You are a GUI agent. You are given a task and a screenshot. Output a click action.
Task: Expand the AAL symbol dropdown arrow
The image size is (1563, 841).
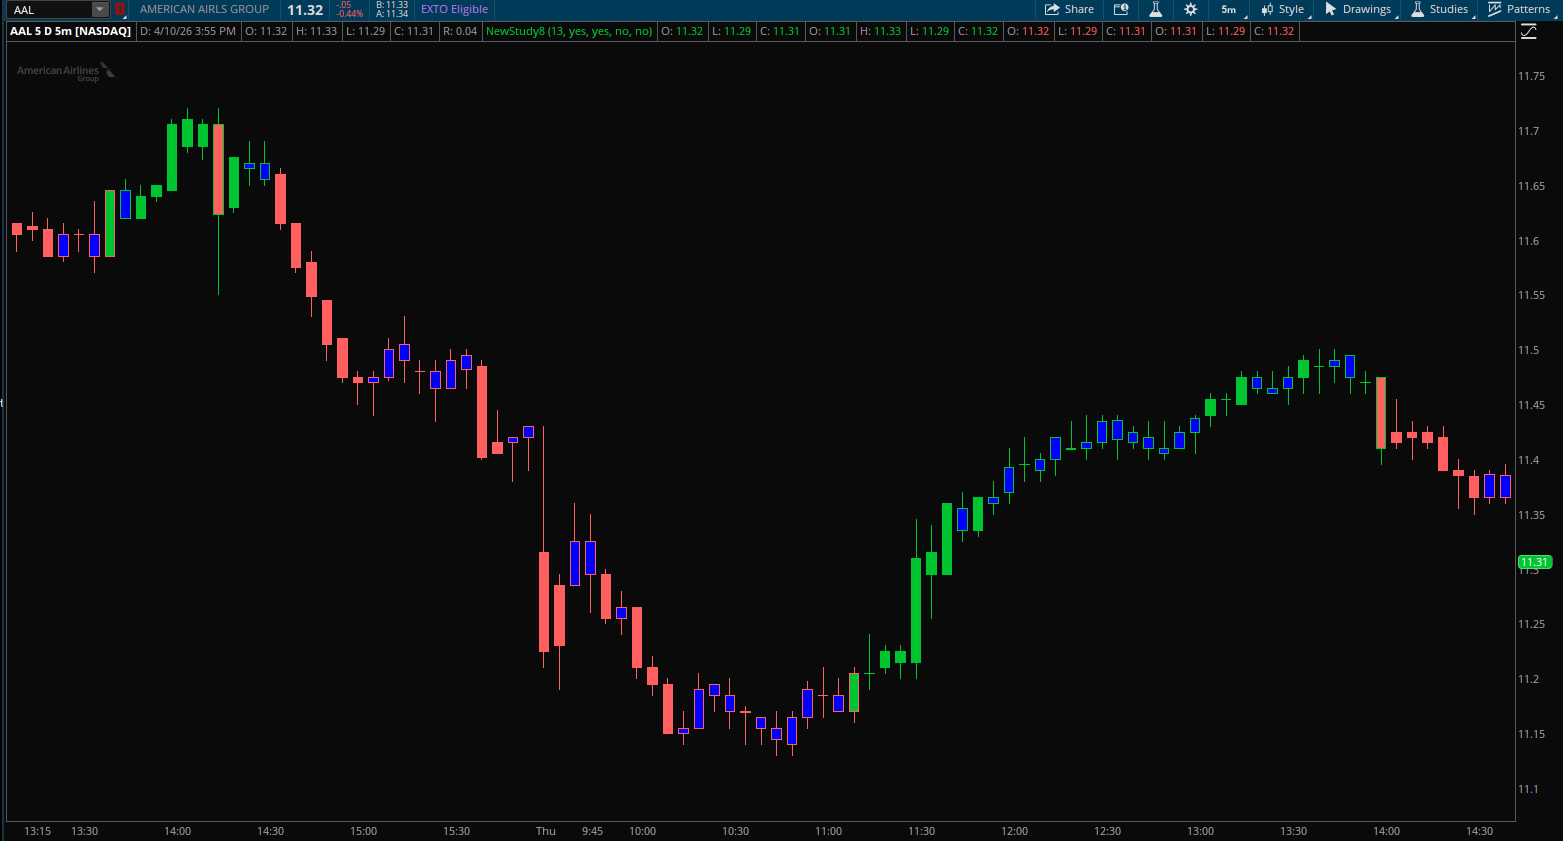click(x=99, y=9)
